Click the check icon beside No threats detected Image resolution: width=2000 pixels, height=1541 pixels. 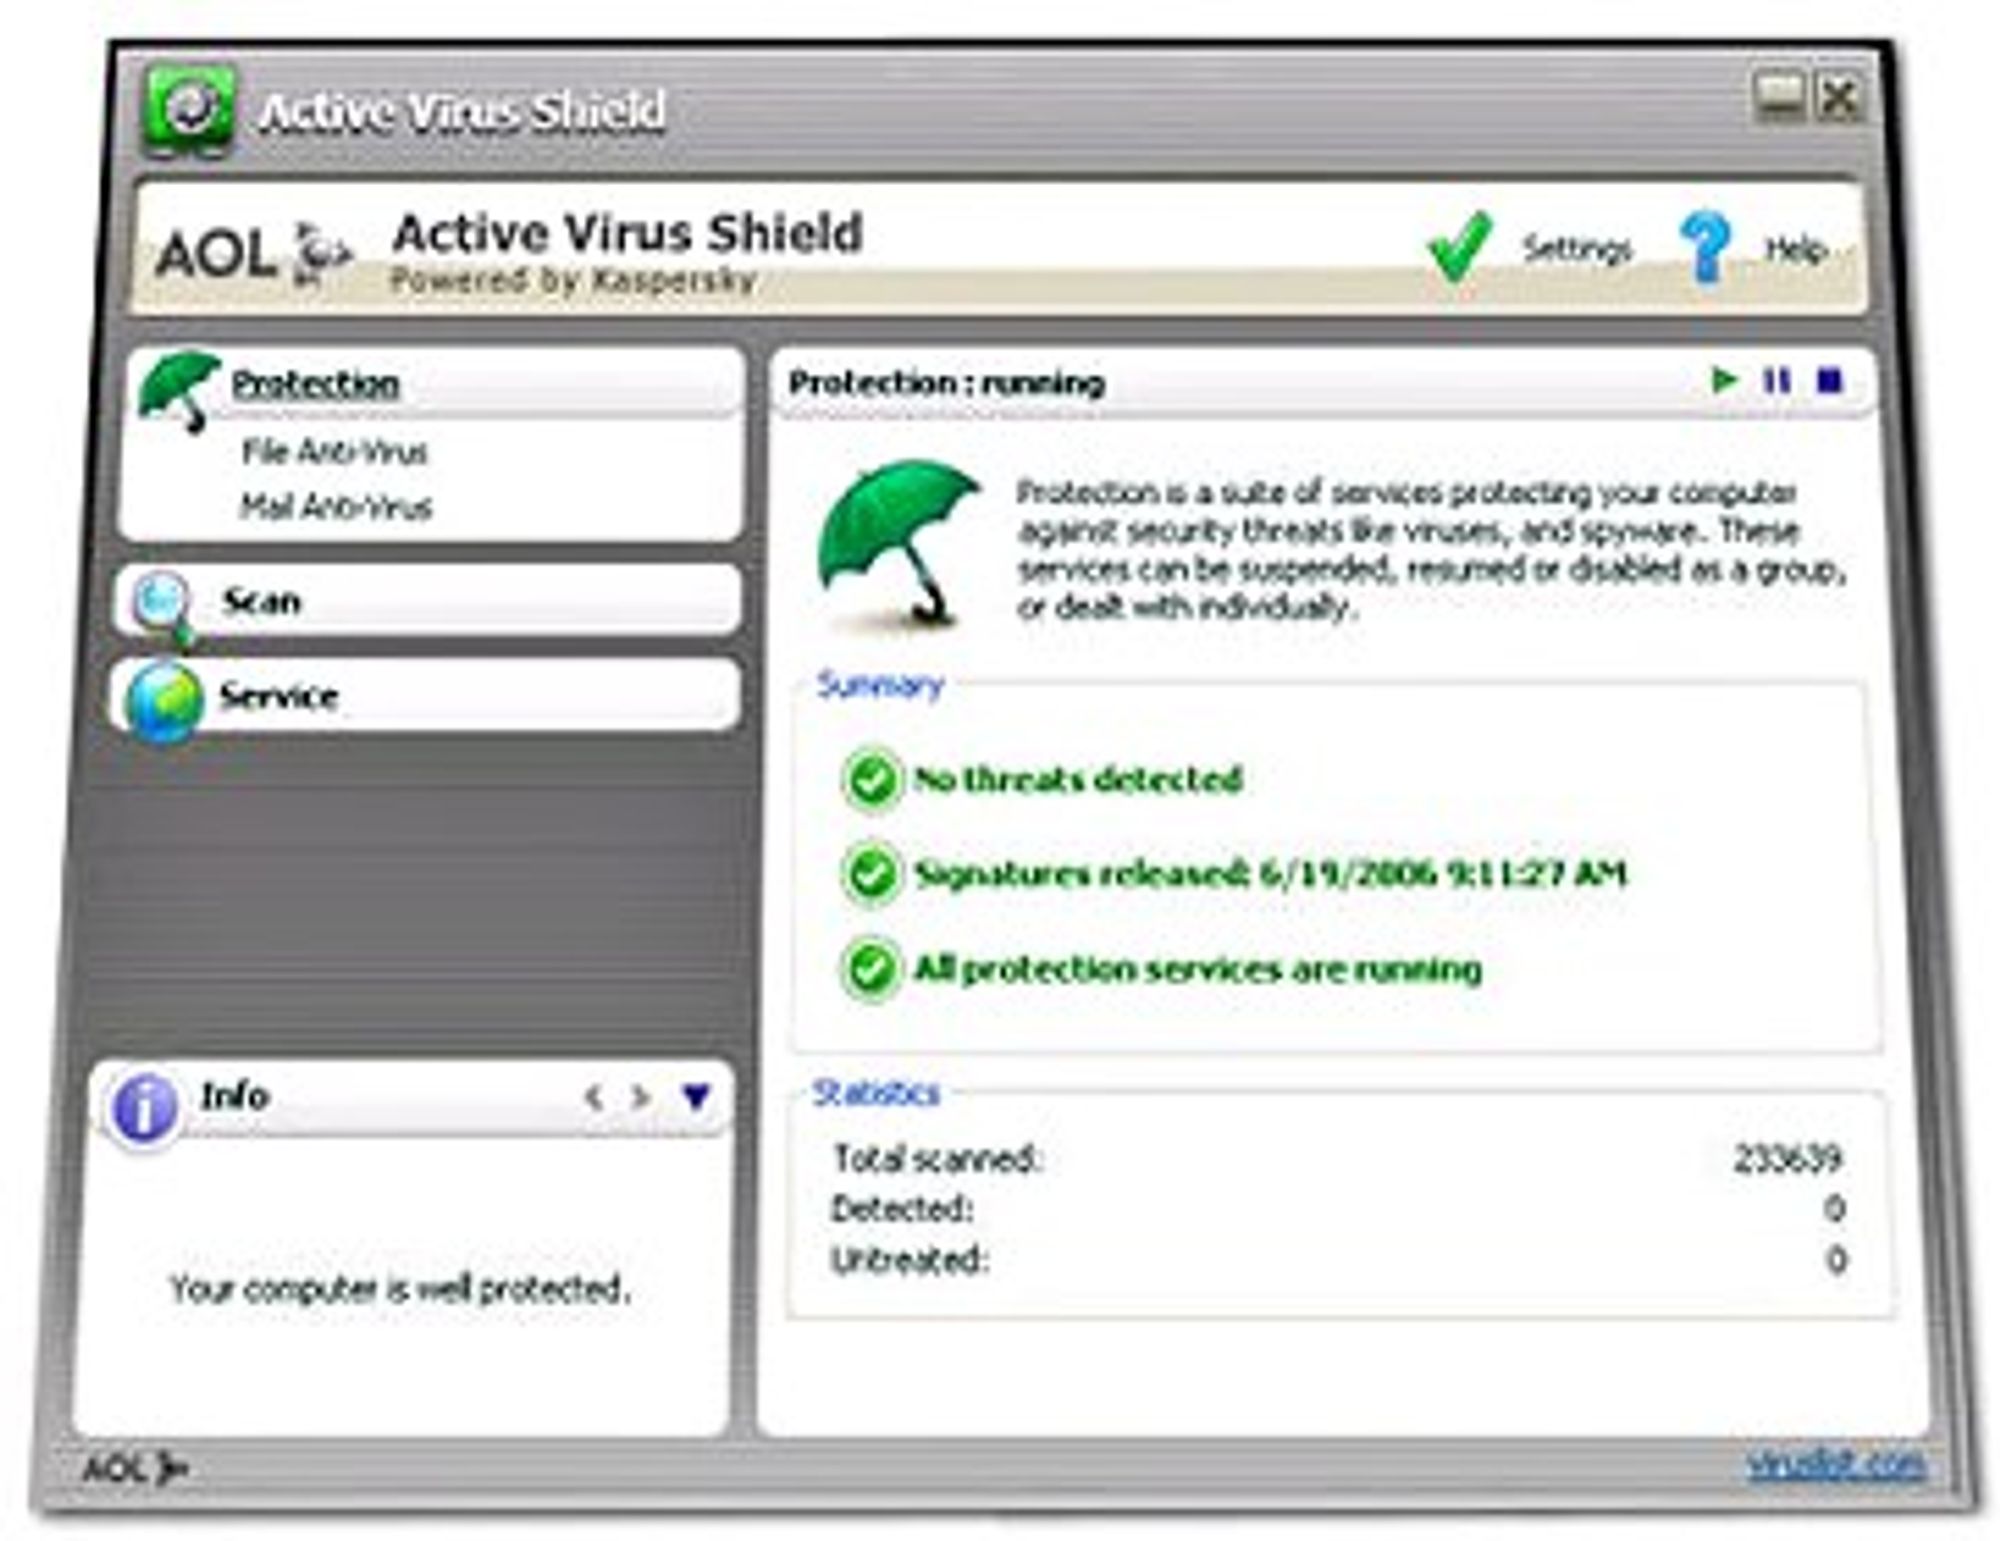point(871,780)
